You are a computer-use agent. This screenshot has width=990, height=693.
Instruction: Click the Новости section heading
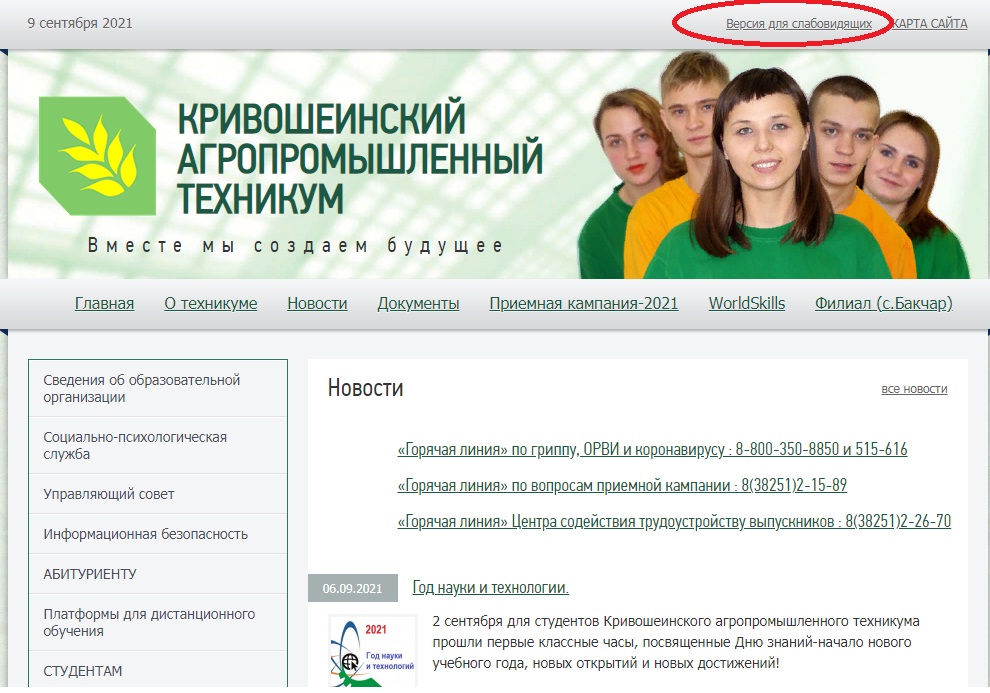pos(365,388)
